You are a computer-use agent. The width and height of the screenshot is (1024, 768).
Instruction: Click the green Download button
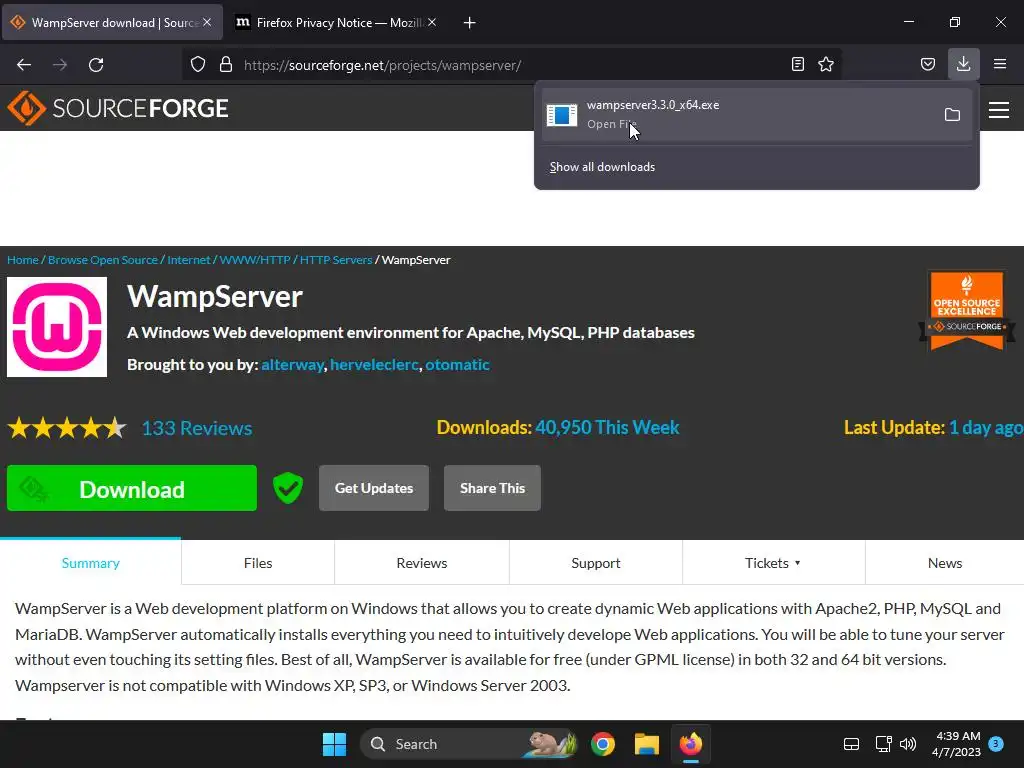pyautogui.click(x=132, y=488)
